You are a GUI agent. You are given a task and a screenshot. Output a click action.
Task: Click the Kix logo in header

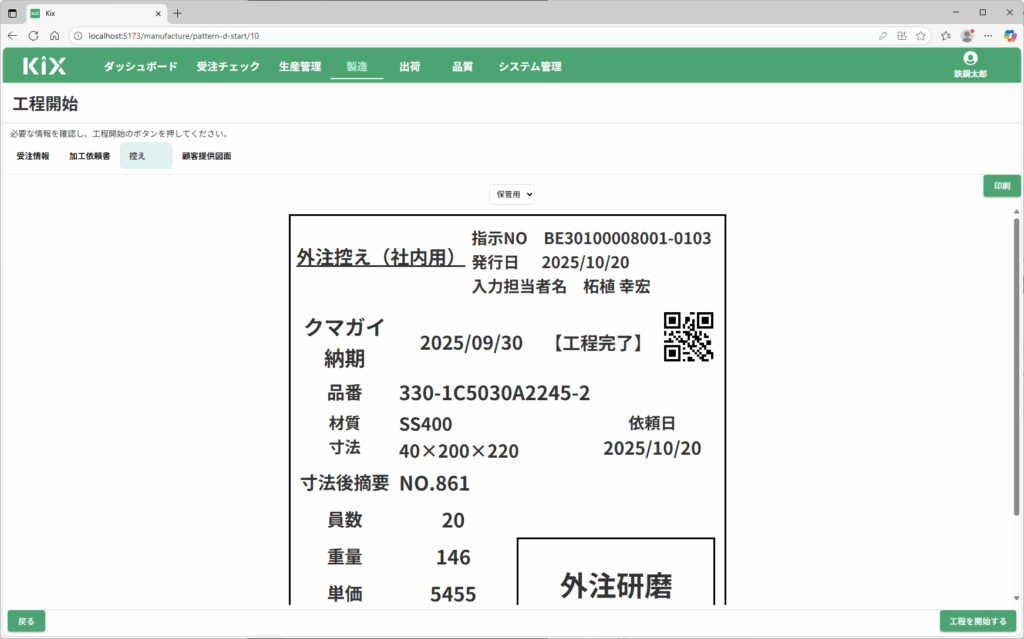click(45, 67)
